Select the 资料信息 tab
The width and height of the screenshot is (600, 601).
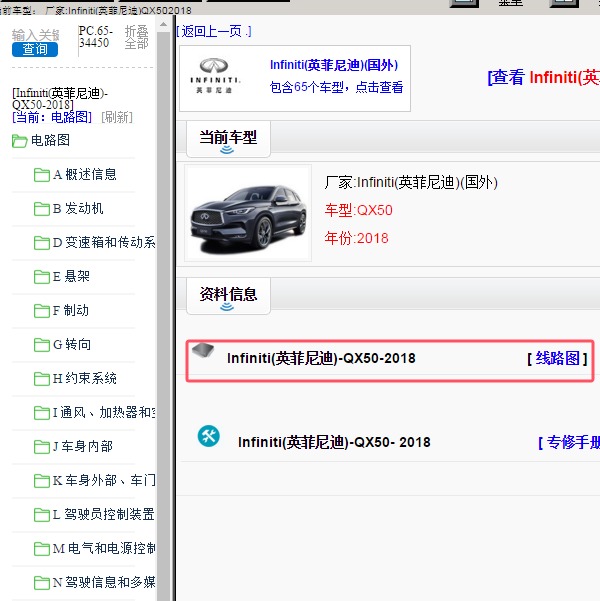(228, 296)
